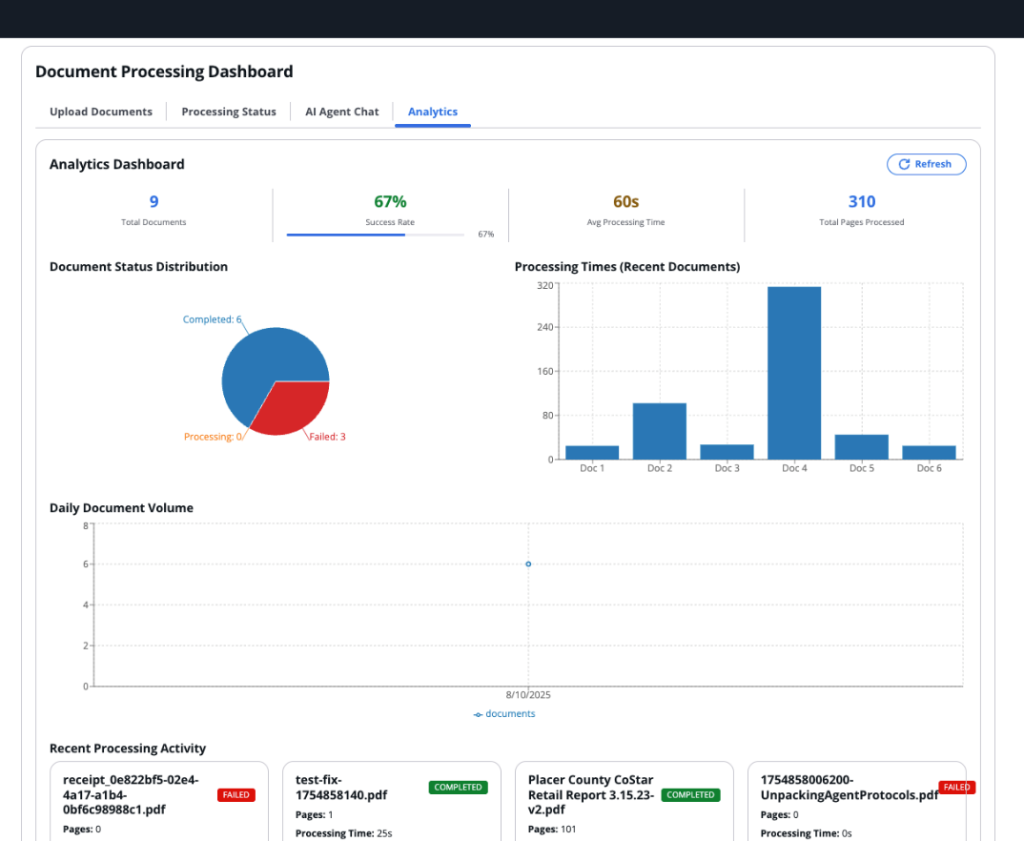Click the Doc 4 axis label

(x=794, y=468)
